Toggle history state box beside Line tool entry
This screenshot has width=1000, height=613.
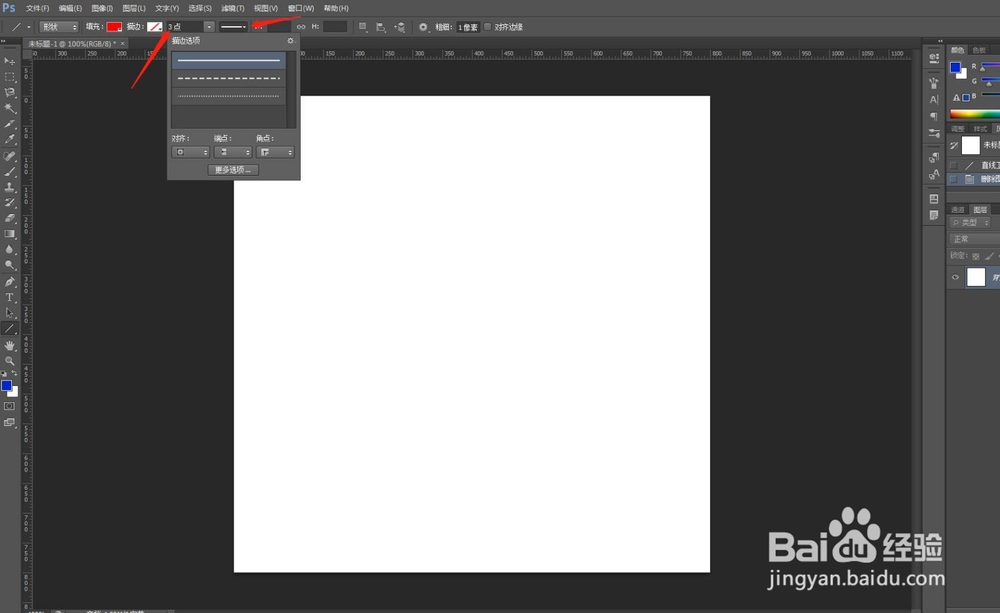point(953,165)
